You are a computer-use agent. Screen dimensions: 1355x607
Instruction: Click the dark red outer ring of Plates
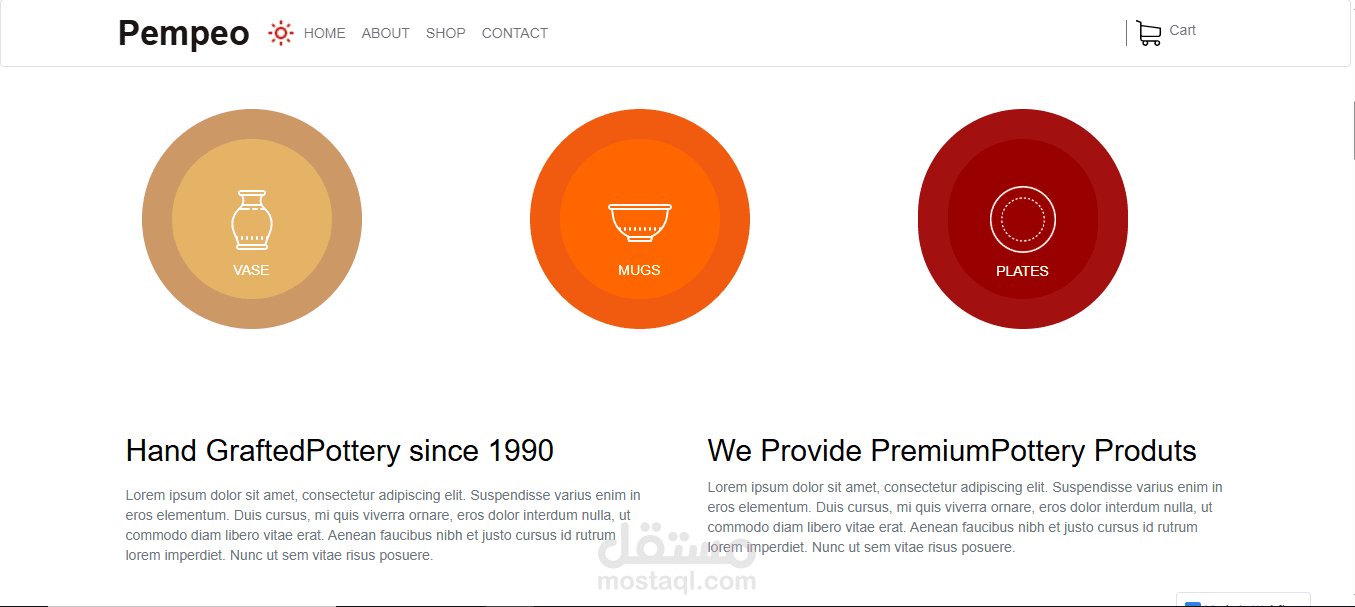click(932, 219)
